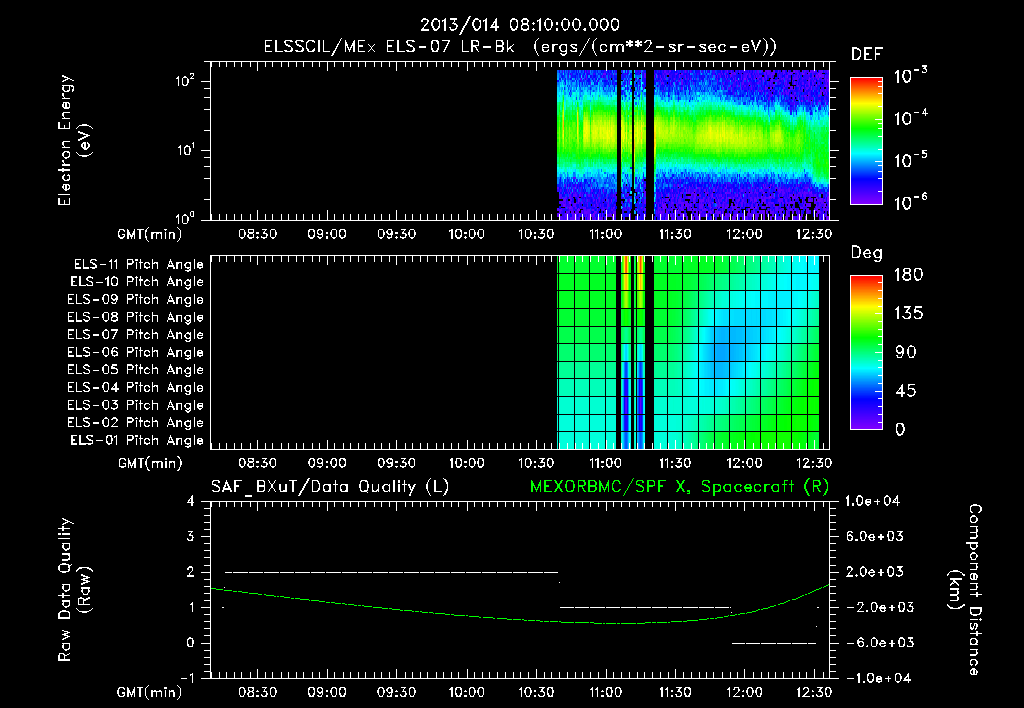Click the 10^2 energy axis tick label
The height and width of the screenshot is (708, 1024).
(x=185, y=81)
